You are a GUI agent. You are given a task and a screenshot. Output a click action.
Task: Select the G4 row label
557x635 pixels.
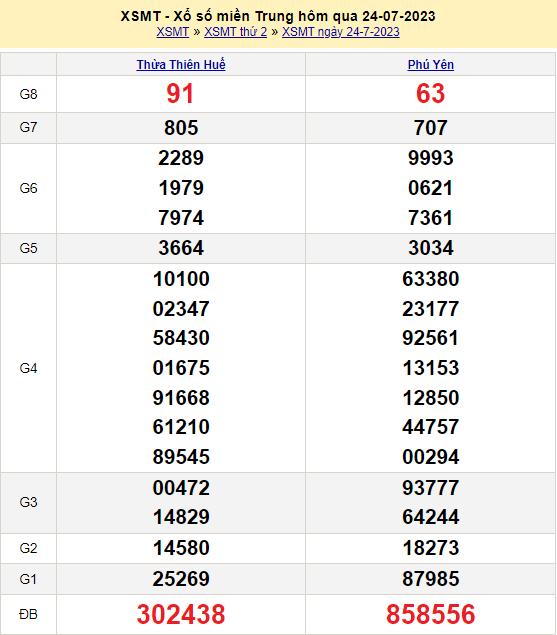click(28, 368)
